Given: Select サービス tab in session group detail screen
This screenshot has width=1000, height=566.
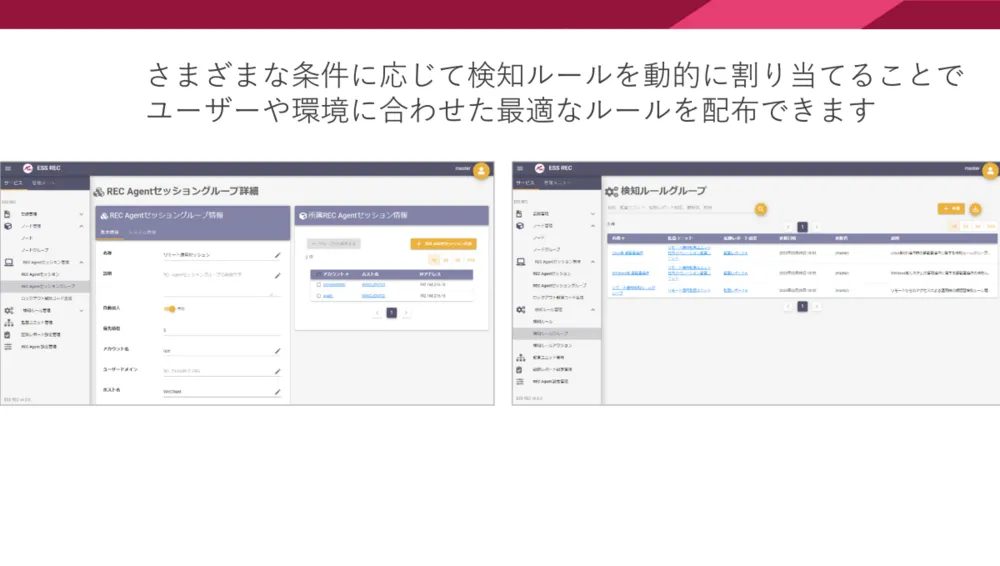Looking at the screenshot, I should 13,183.
